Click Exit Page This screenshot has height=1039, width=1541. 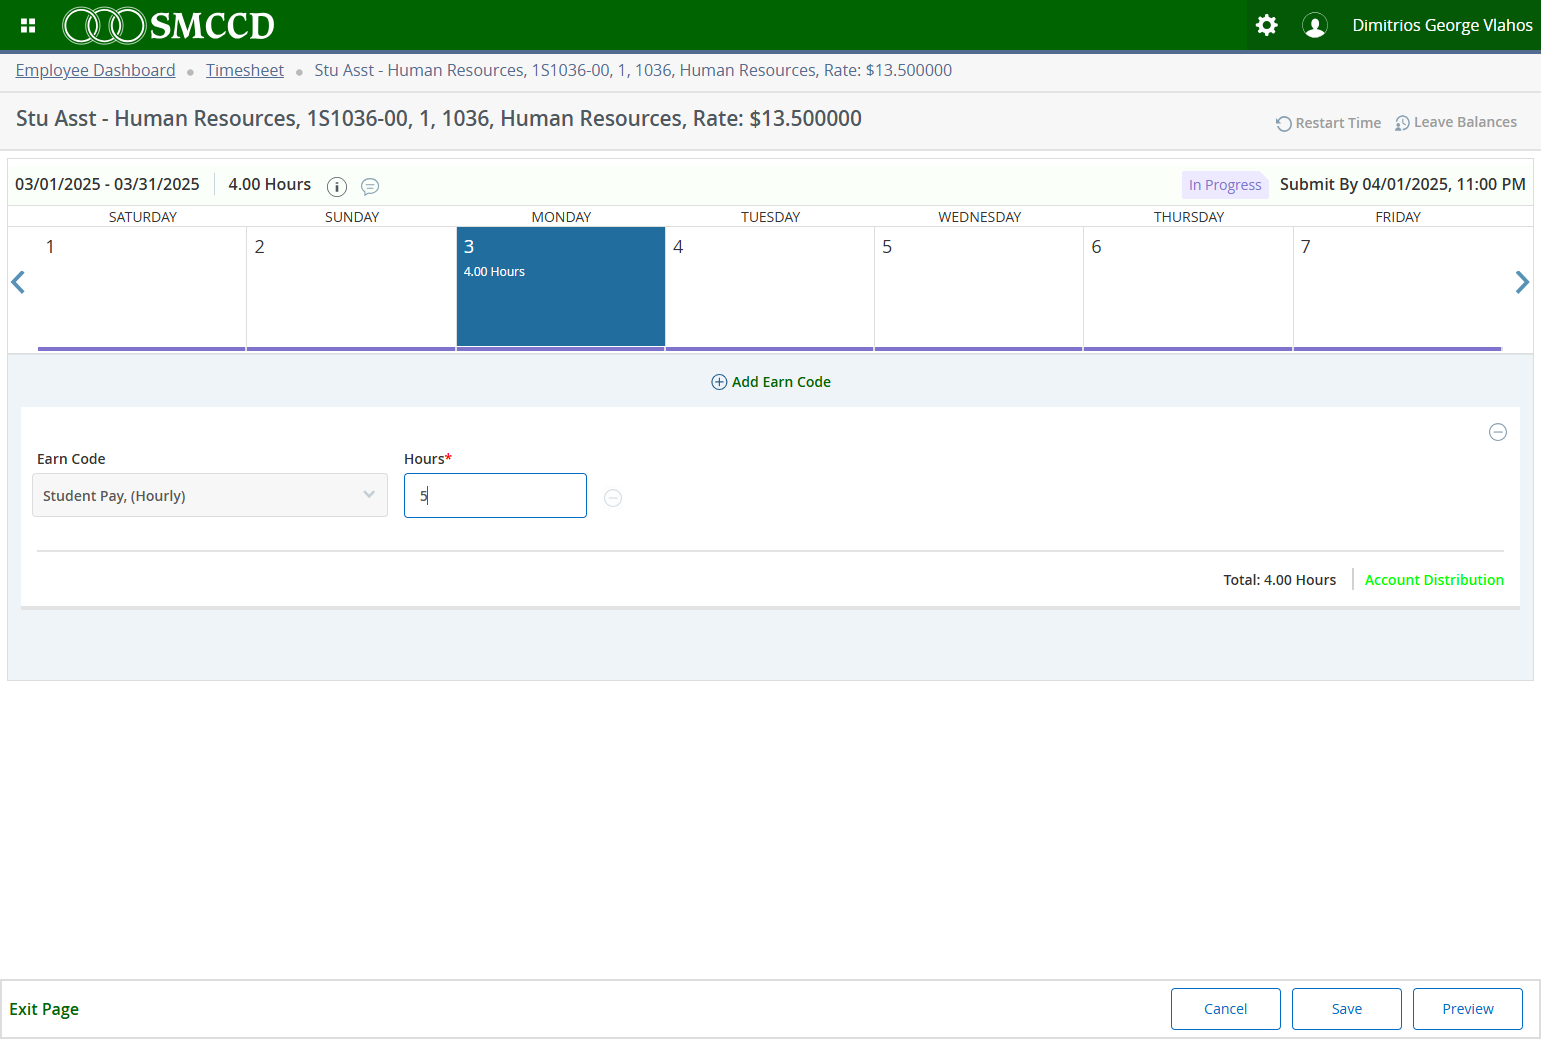[x=44, y=1009]
